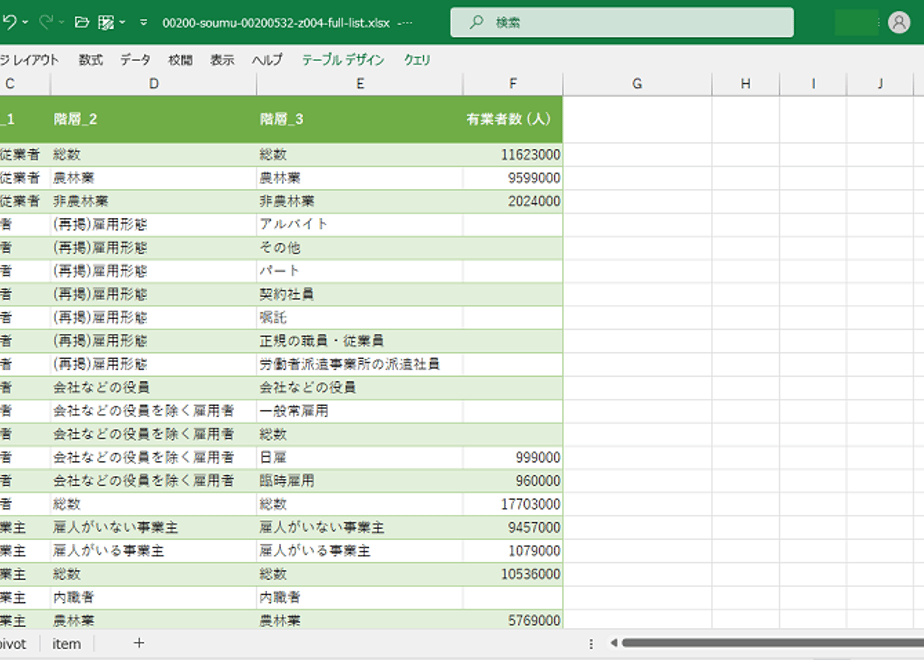The height and width of the screenshot is (660, 924).
Task: Select the cell with value 9457000
Action: click(513, 527)
